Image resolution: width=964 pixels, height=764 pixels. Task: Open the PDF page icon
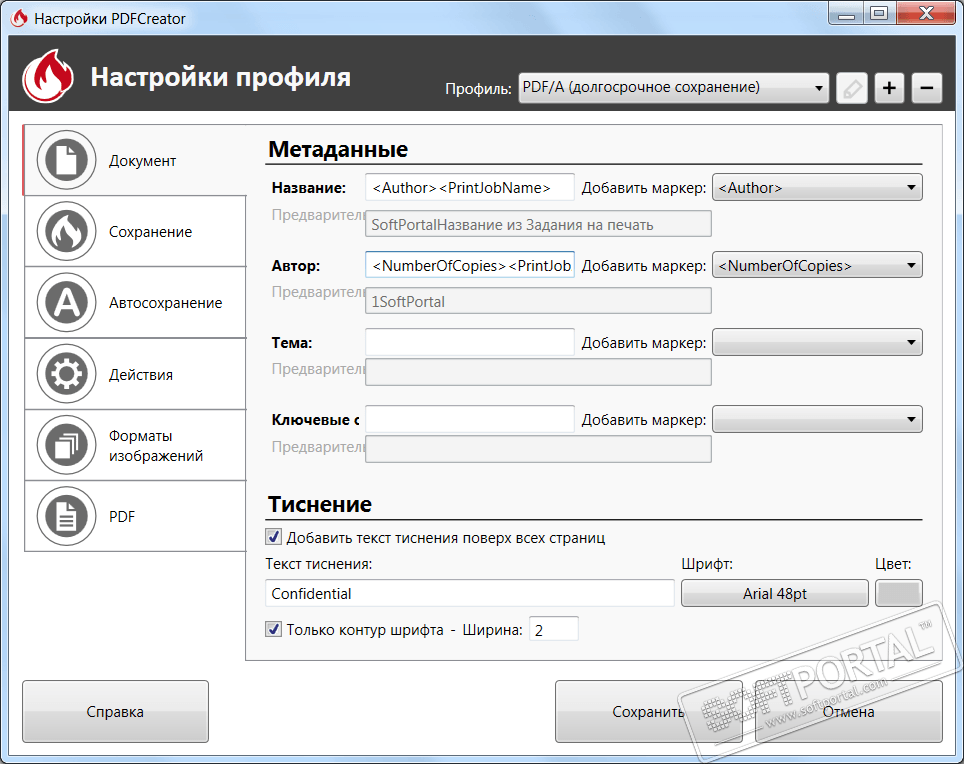66,516
